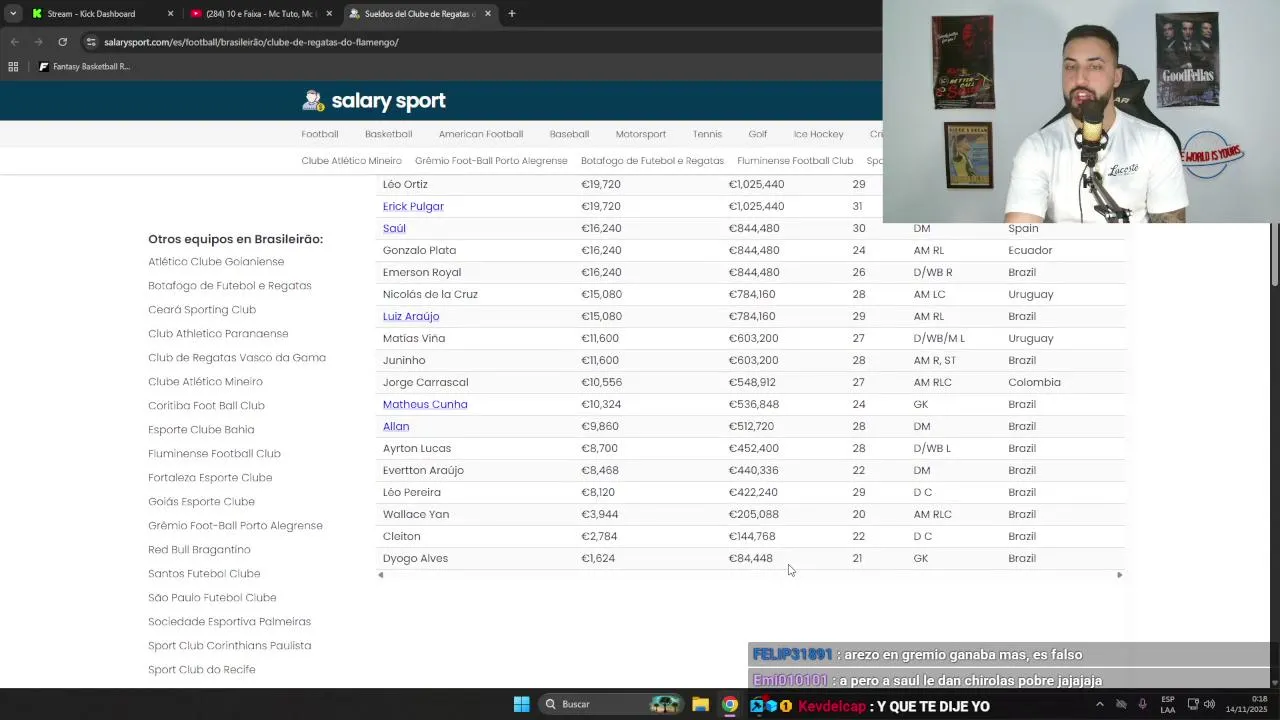Open Atlético Clube Goianiense sidebar link
Image resolution: width=1280 pixels, height=720 pixels.
(x=216, y=262)
